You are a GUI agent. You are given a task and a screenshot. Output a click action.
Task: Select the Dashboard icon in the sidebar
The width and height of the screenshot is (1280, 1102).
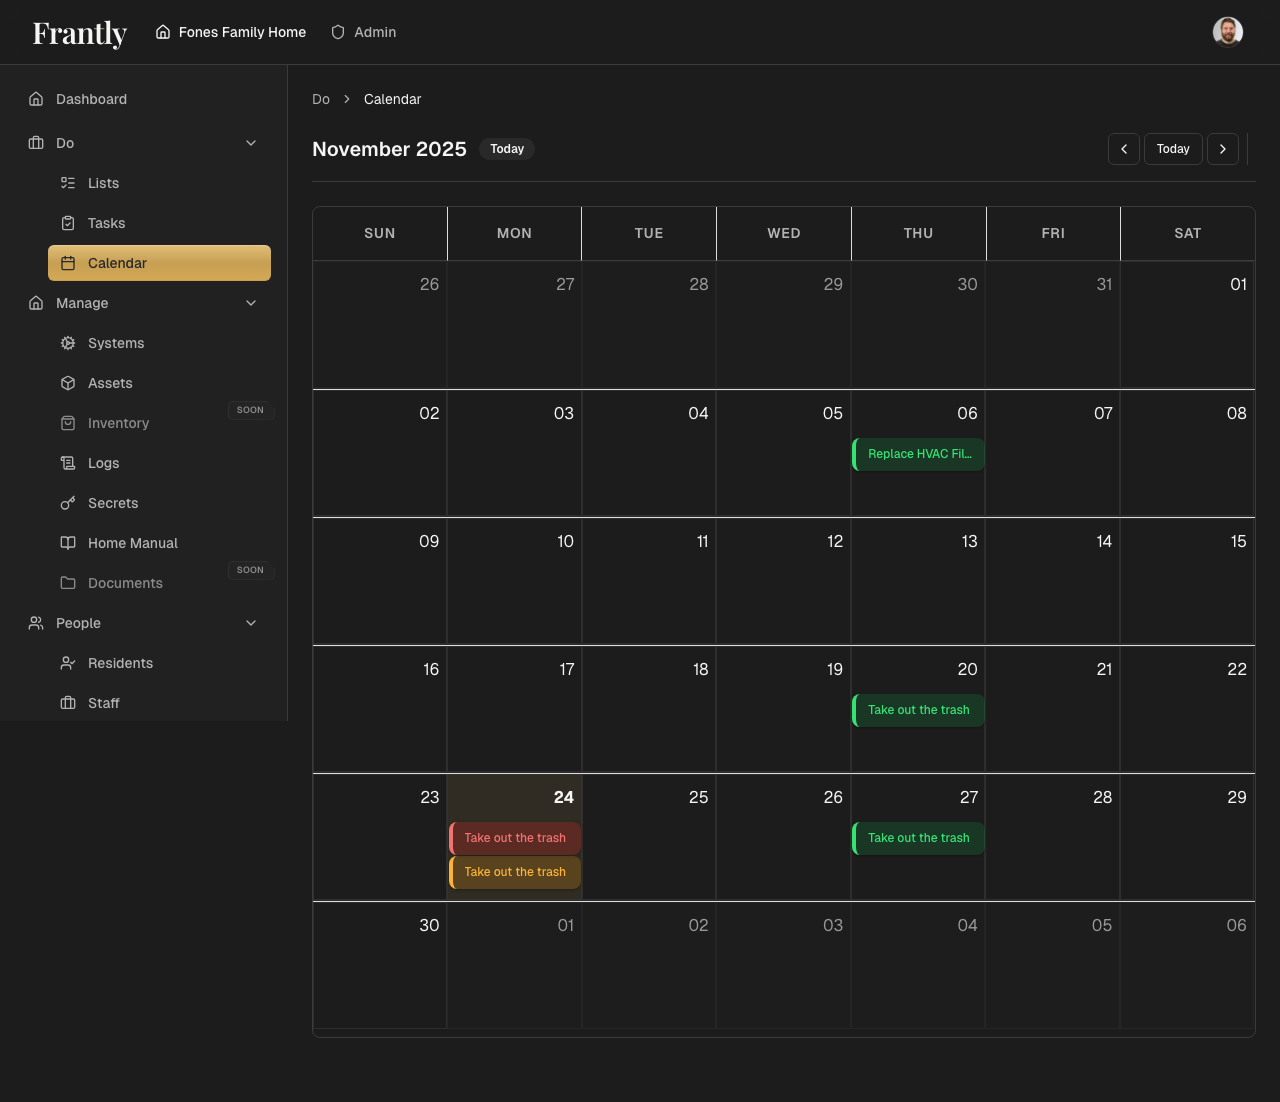36,99
